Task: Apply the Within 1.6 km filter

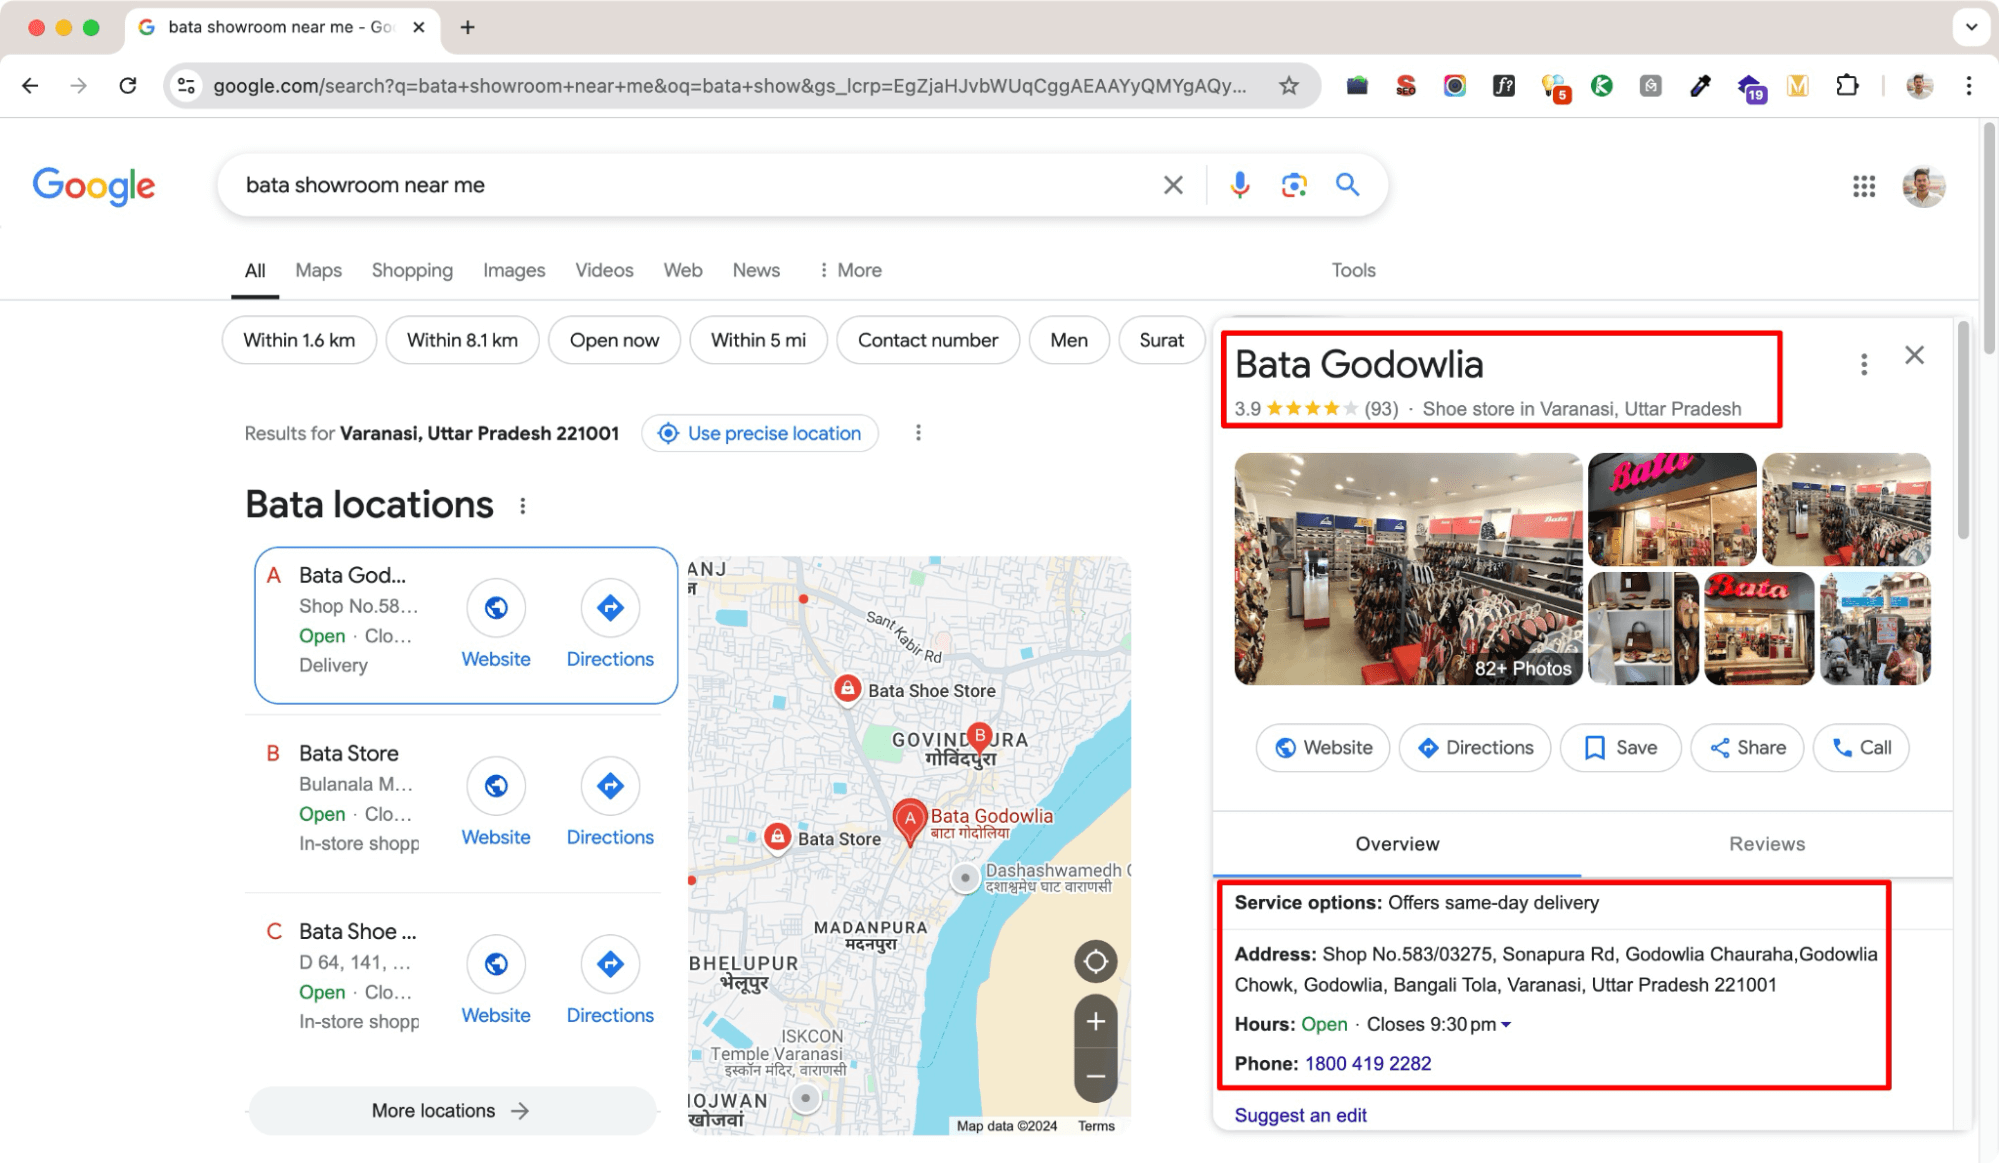Action: [298, 340]
